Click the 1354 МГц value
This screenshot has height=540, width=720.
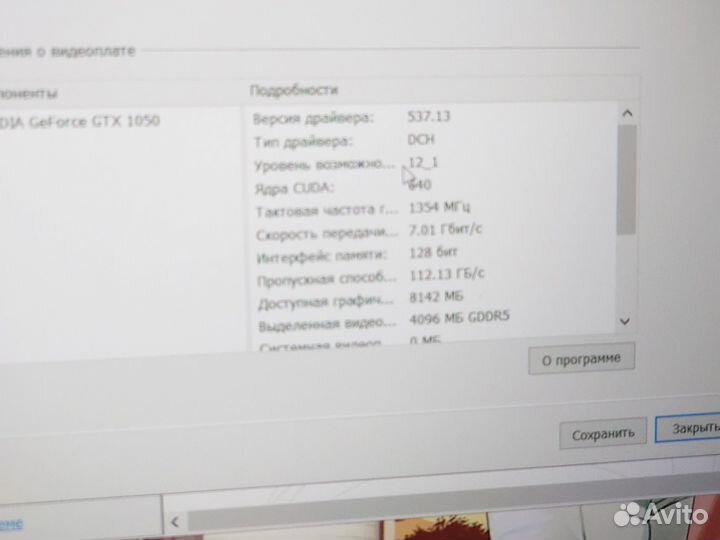[x=439, y=208]
